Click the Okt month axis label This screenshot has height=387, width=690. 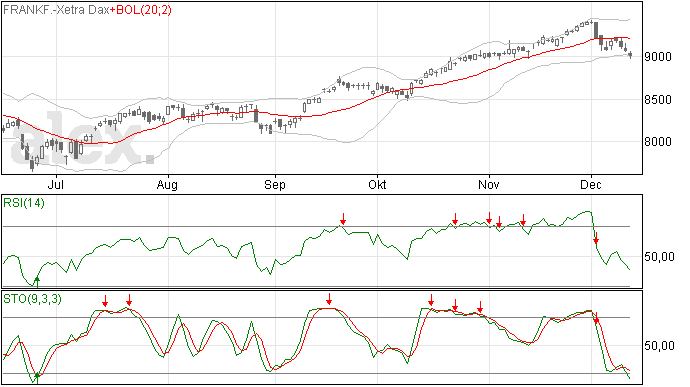[377, 184]
